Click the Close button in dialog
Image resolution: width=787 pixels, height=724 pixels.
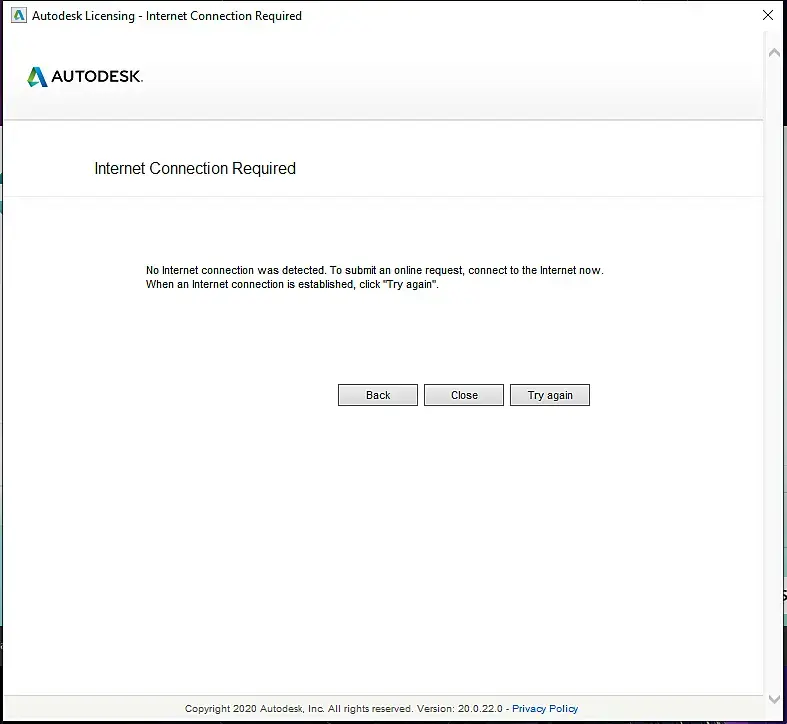click(x=464, y=395)
